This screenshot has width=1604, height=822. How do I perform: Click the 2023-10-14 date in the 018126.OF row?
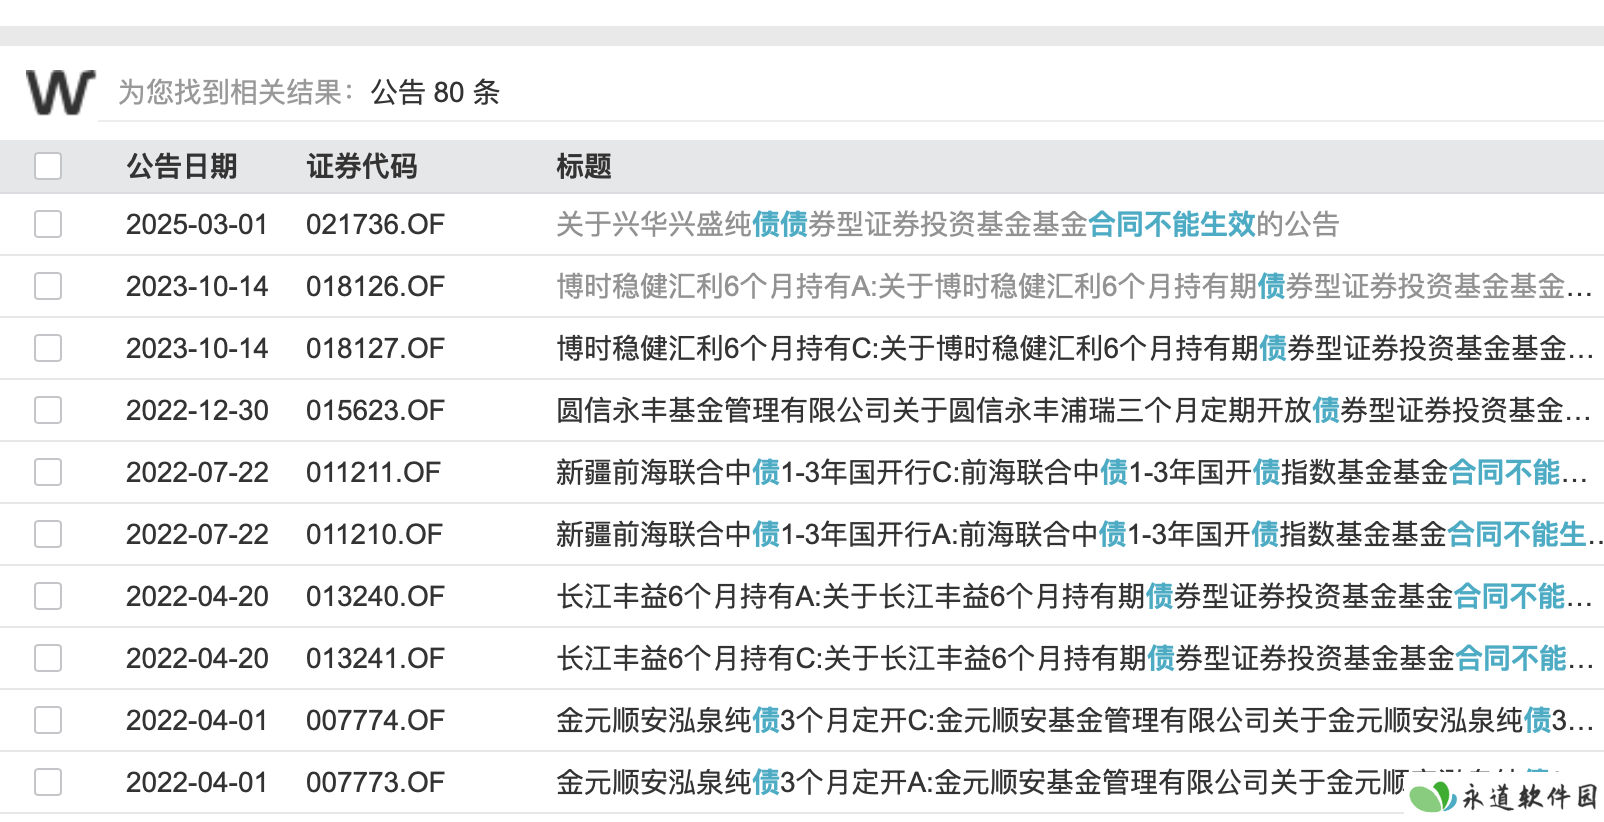coord(197,286)
